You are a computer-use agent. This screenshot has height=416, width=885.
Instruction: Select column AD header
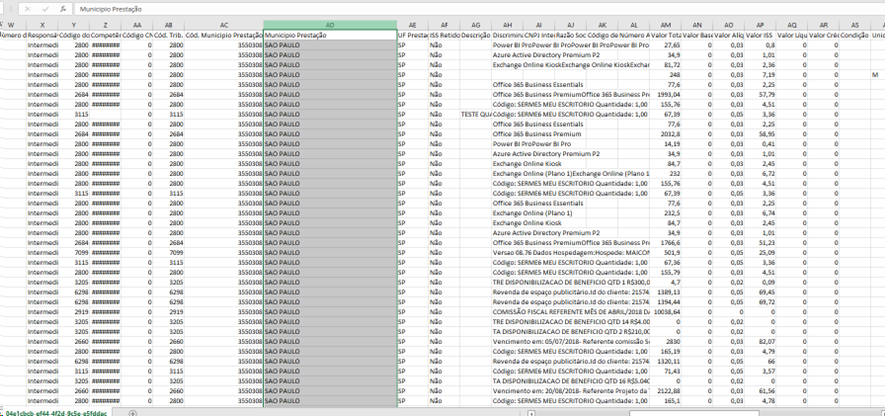(x=330, y=25)
